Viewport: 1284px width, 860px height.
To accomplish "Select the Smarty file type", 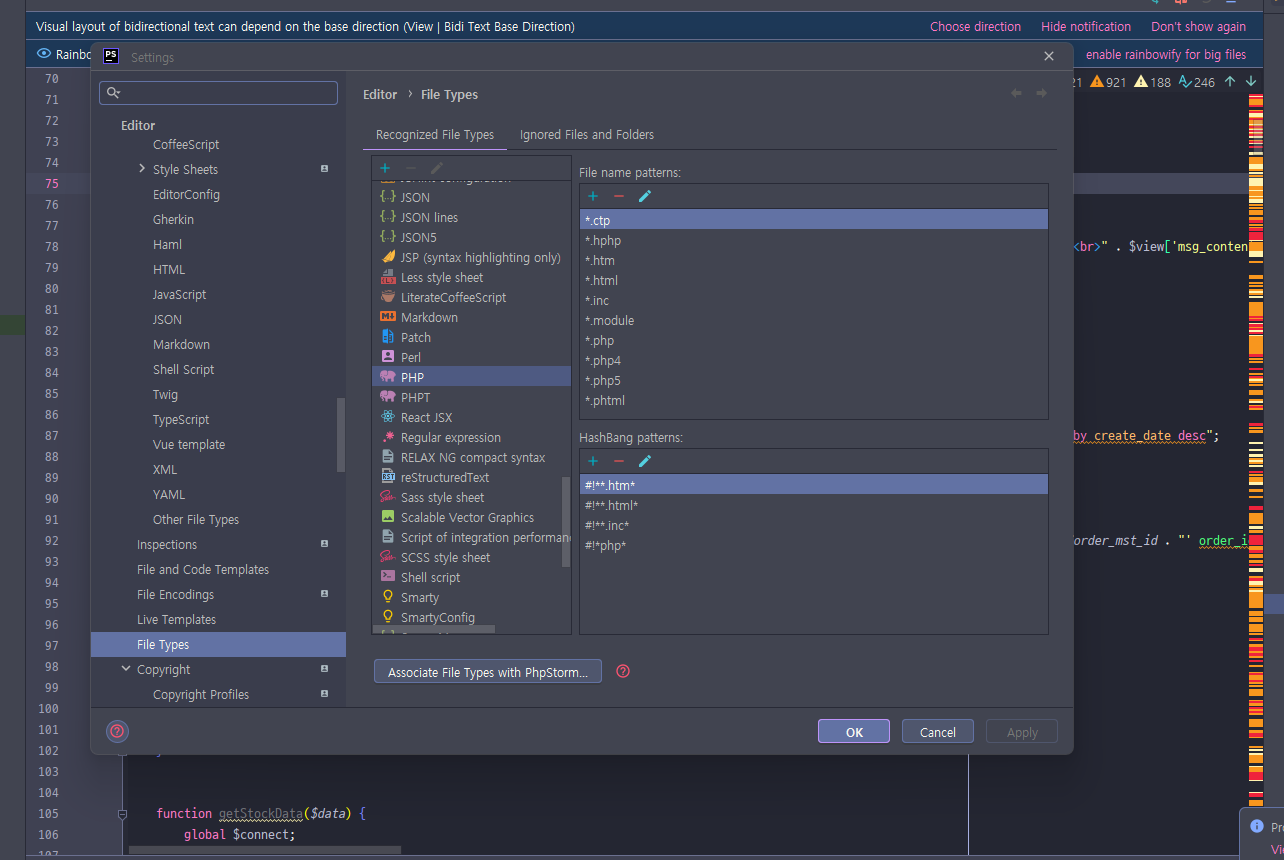I will (x=471, y=597).
